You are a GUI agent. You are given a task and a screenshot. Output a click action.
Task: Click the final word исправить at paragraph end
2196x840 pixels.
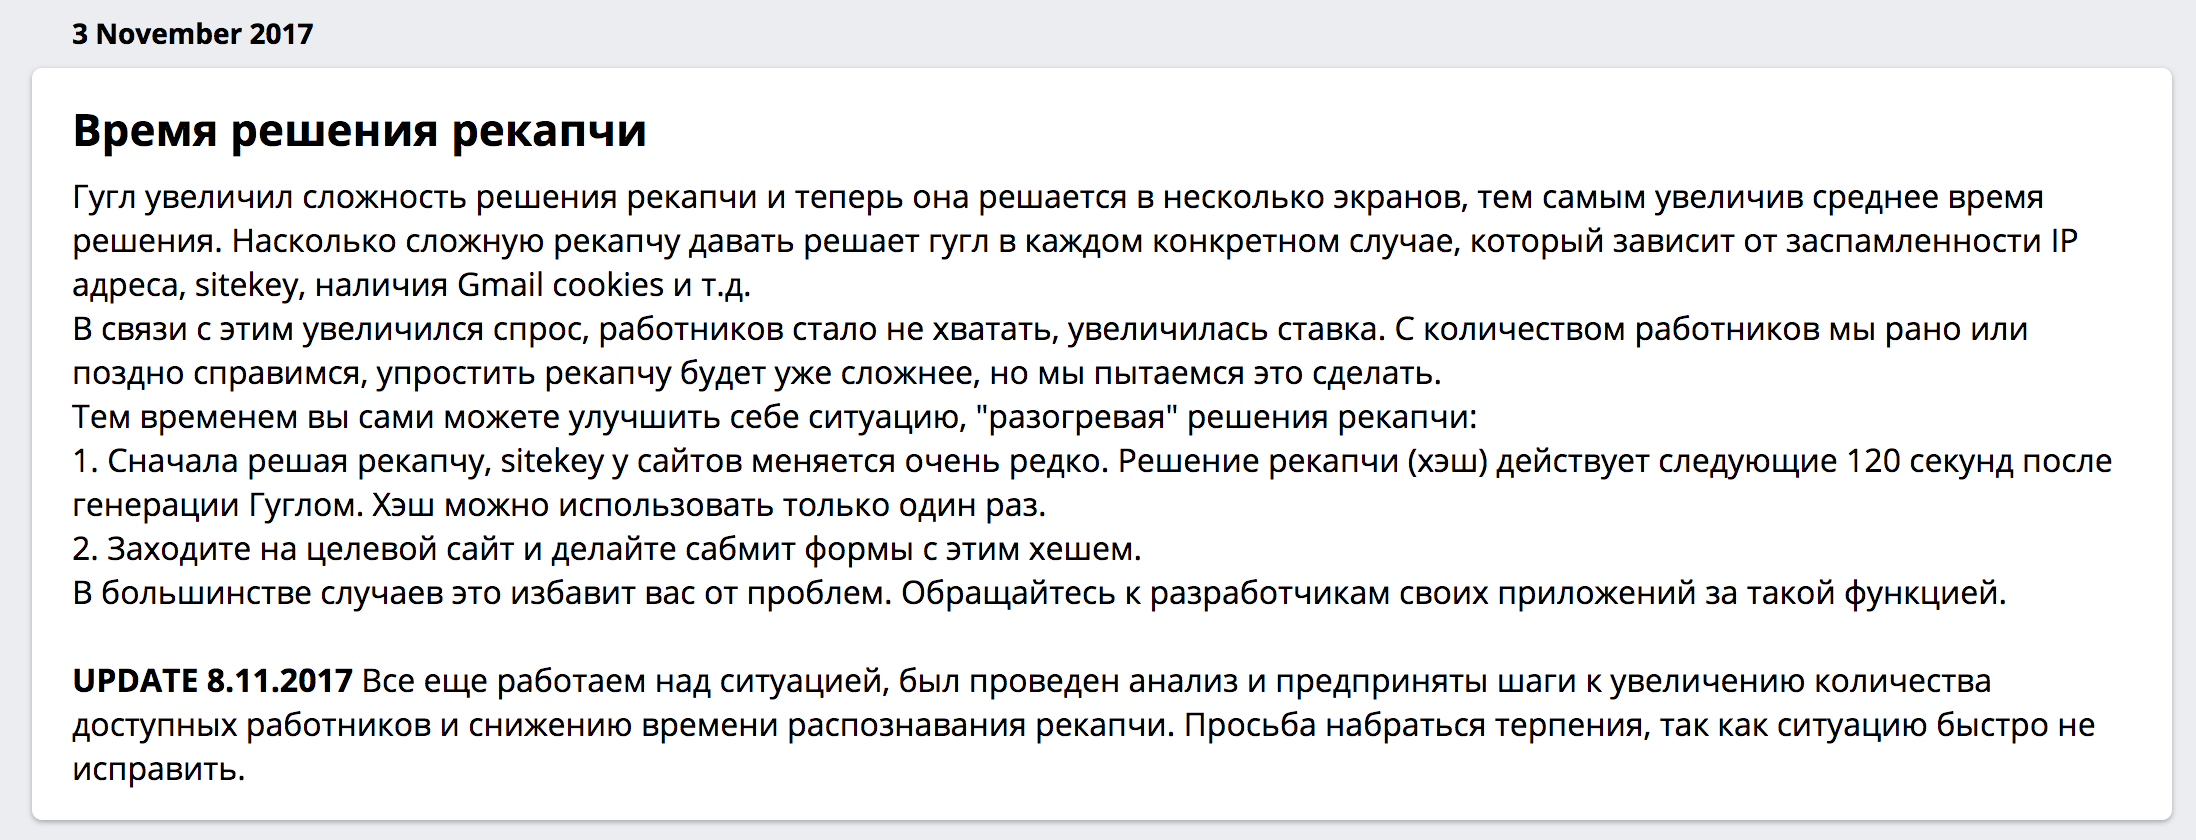click(158, 769)
